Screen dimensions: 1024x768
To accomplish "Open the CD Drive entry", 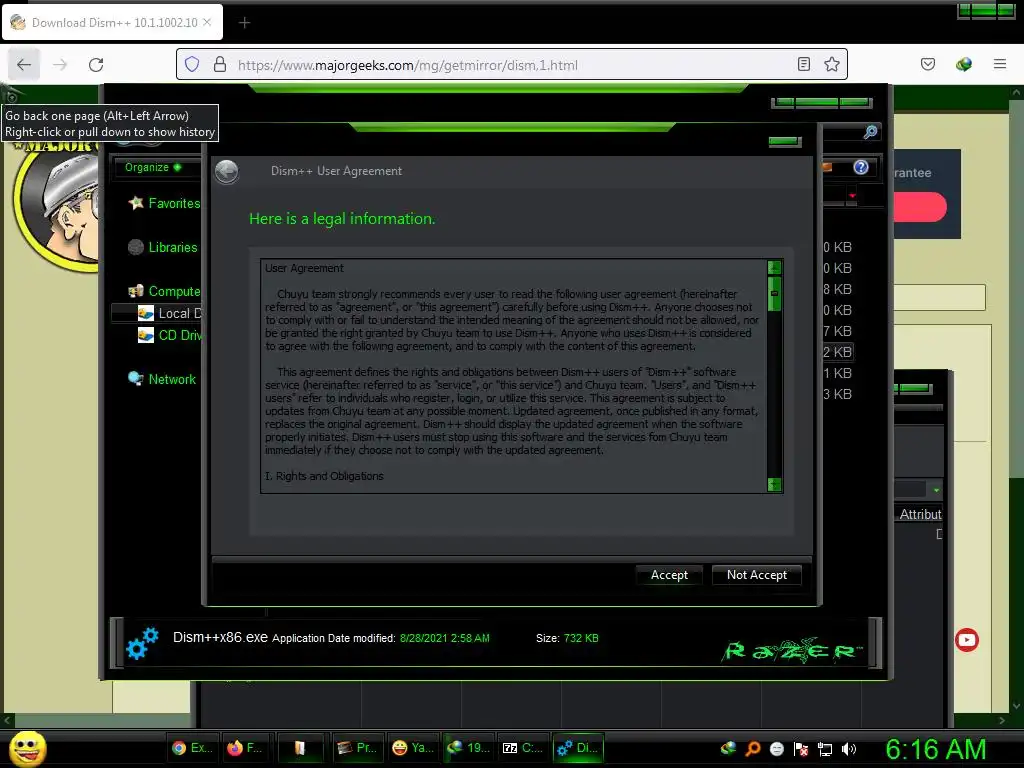I will [x=180, y=335].
